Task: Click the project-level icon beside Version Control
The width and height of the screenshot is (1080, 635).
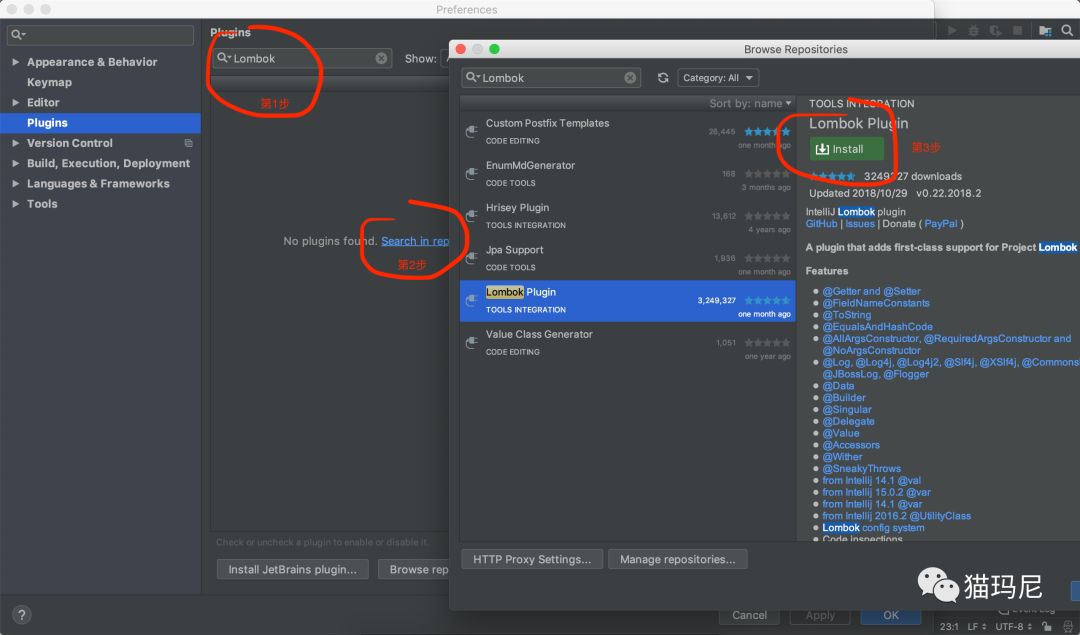Action: click(x=188, y=143)
